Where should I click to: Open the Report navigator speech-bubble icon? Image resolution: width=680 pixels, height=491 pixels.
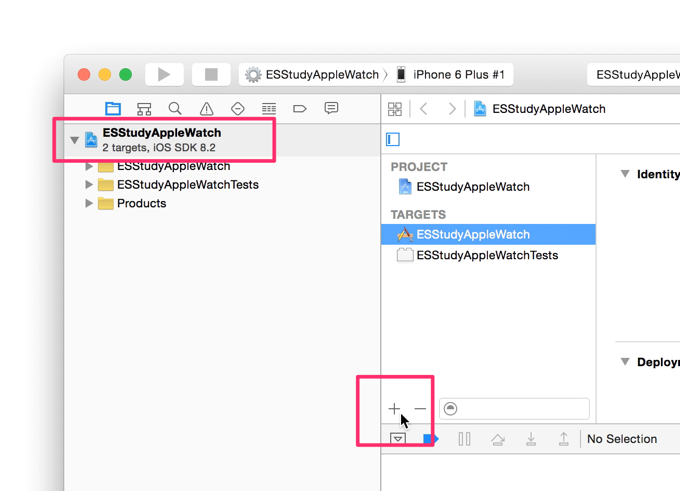pyautogui.click(x=331, y=108)
